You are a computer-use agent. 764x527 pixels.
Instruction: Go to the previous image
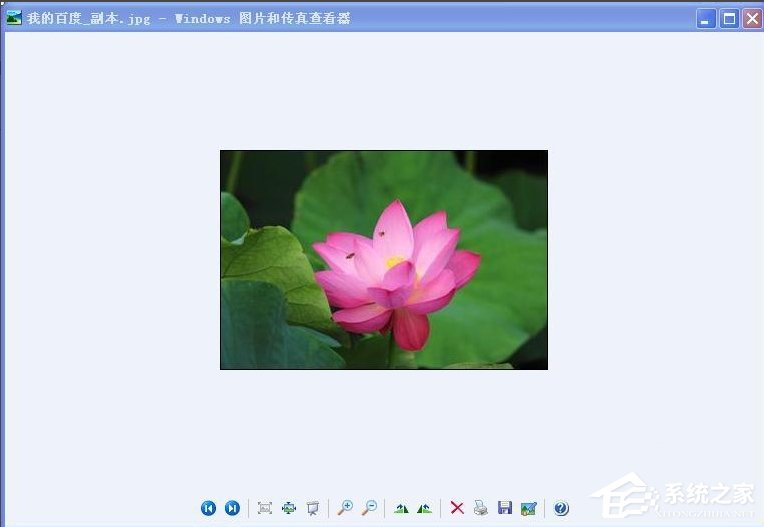pyautogui.click(x=208, y=508)
